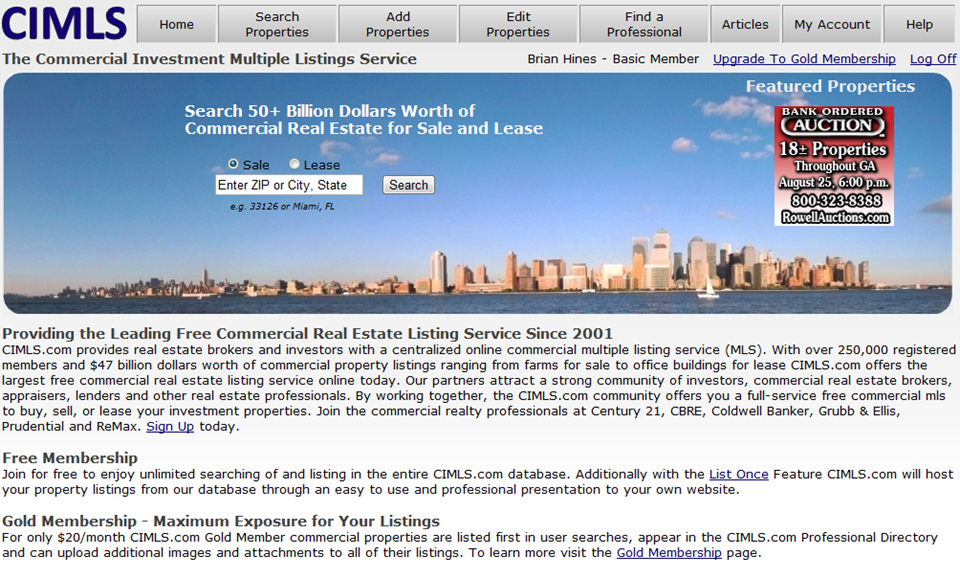Open the List Once feature link

coord(738,474)
